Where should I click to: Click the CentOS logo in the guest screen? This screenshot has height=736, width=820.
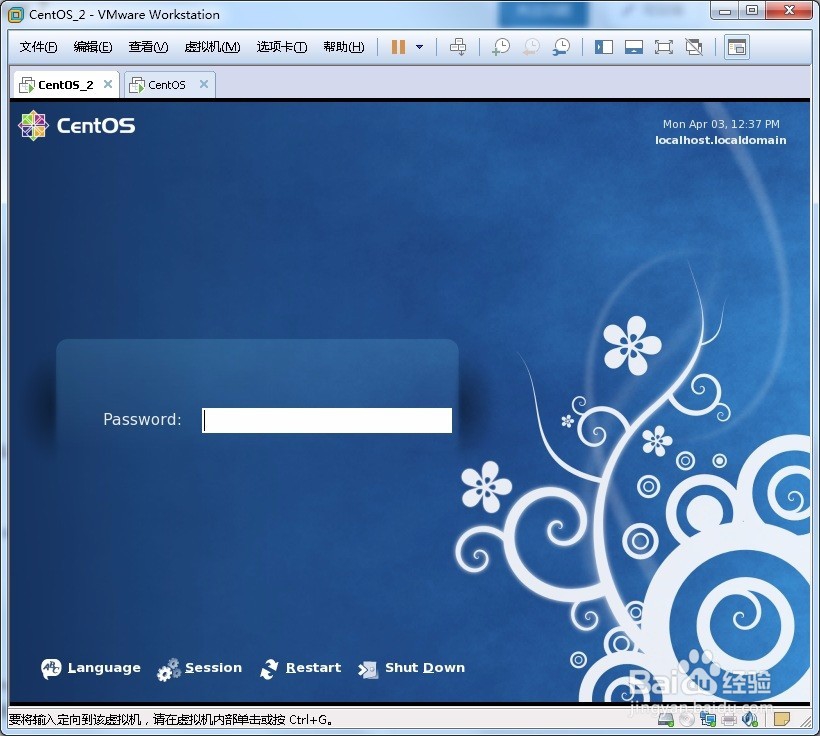76,126
